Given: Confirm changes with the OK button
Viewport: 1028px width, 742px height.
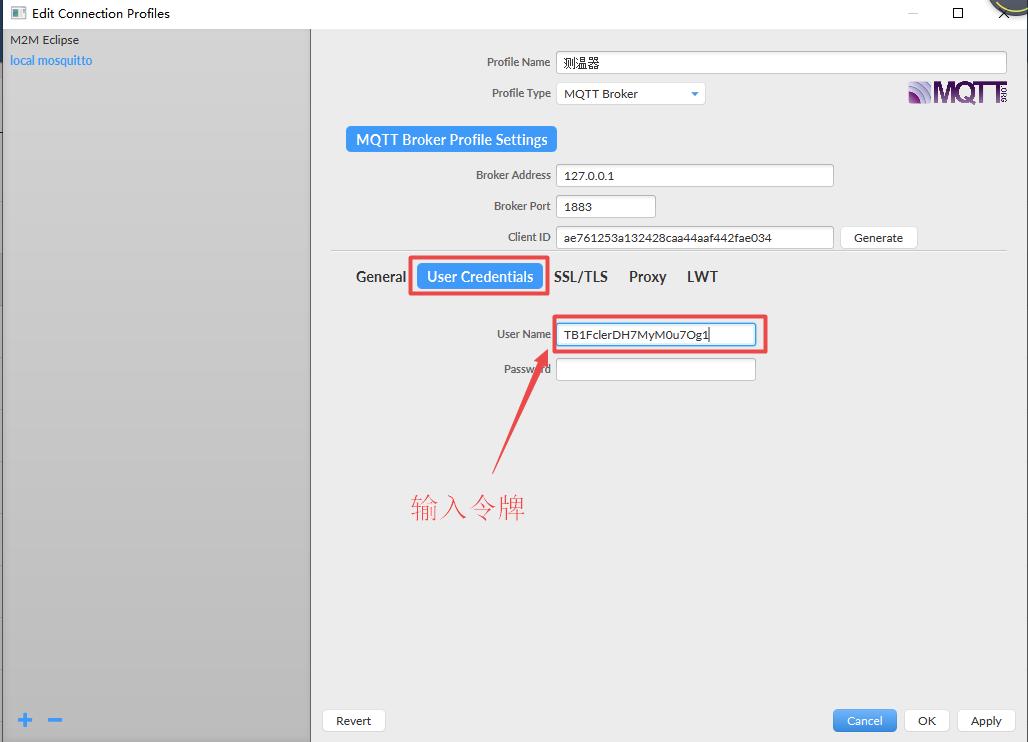Looking at the screenshot, I should (926, 720).
